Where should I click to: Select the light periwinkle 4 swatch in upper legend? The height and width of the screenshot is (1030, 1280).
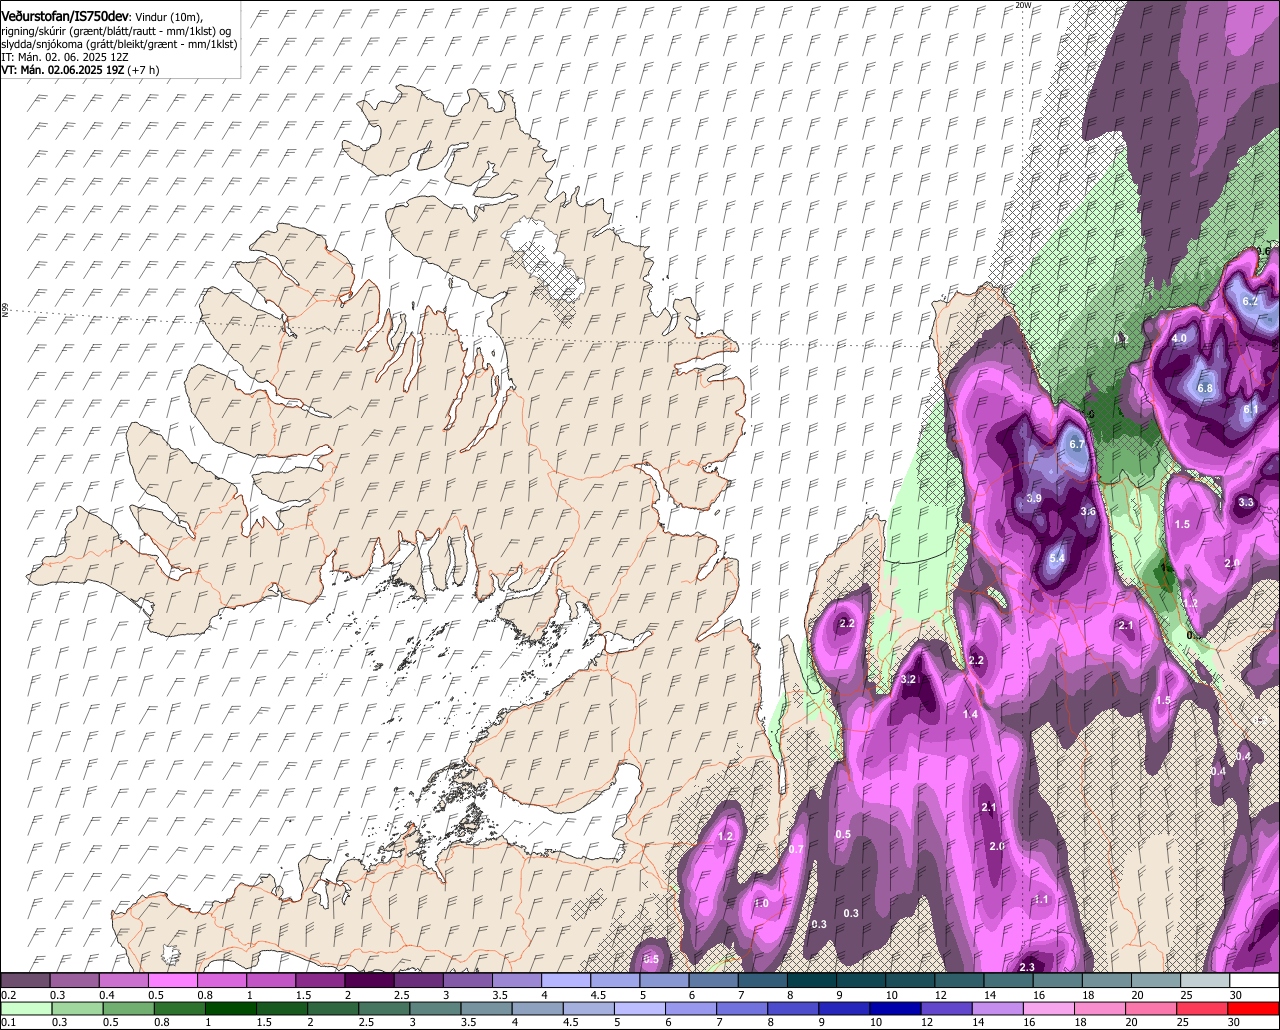tap(566, 980)
